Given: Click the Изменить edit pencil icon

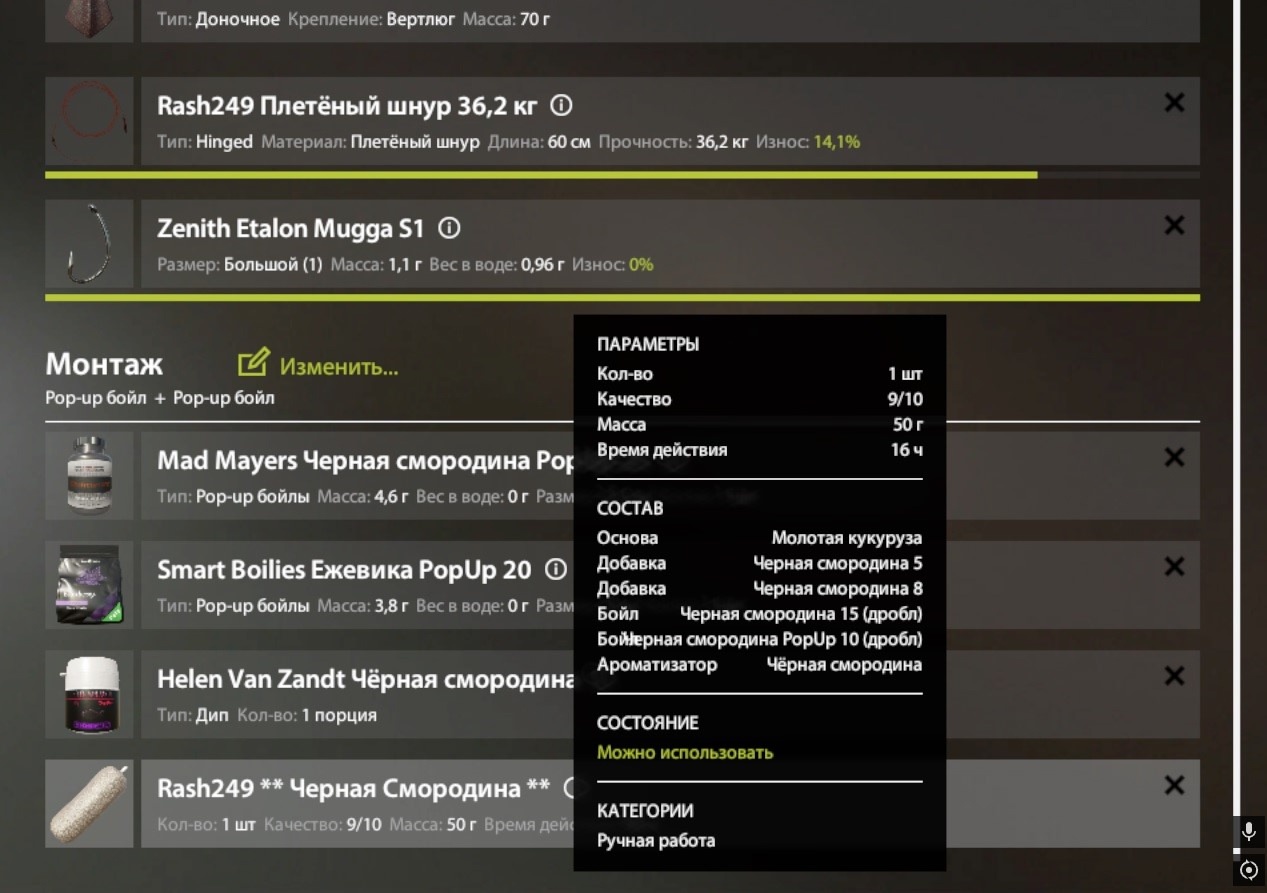Looking at the screenshot, I should [254, 364].
